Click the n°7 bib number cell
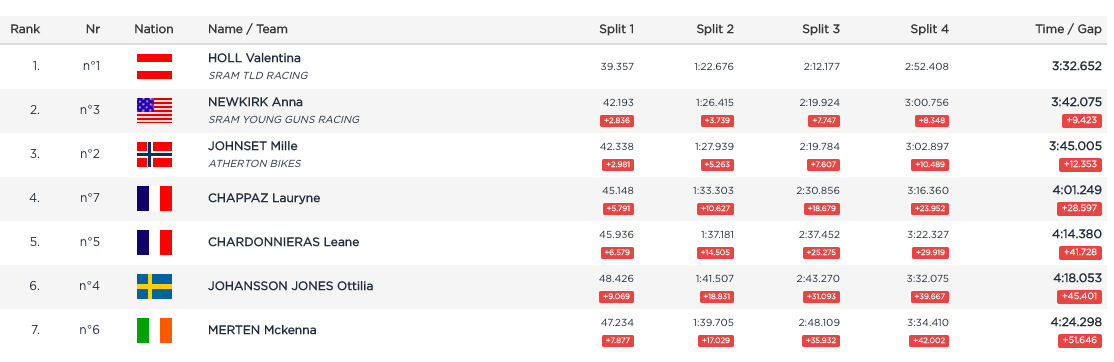 coord(90,198)
